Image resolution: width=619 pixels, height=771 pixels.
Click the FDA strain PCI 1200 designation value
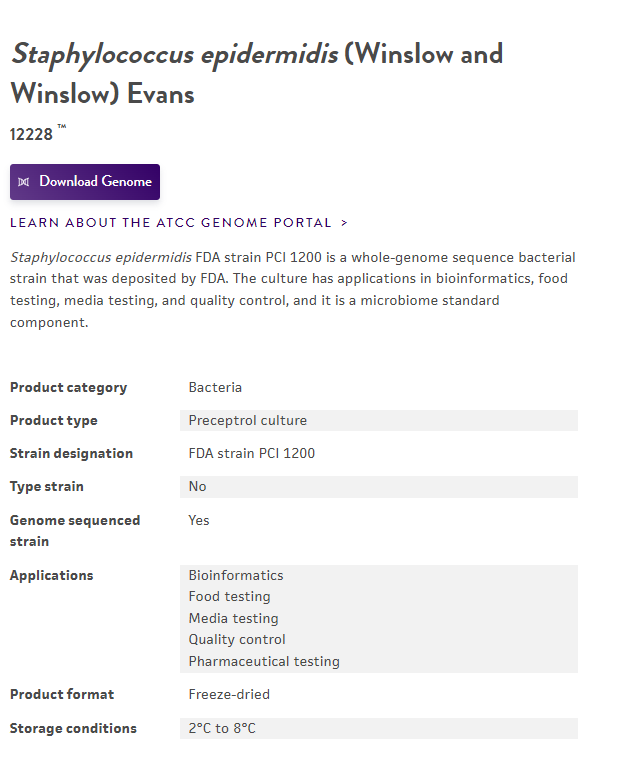coord(252,453)
